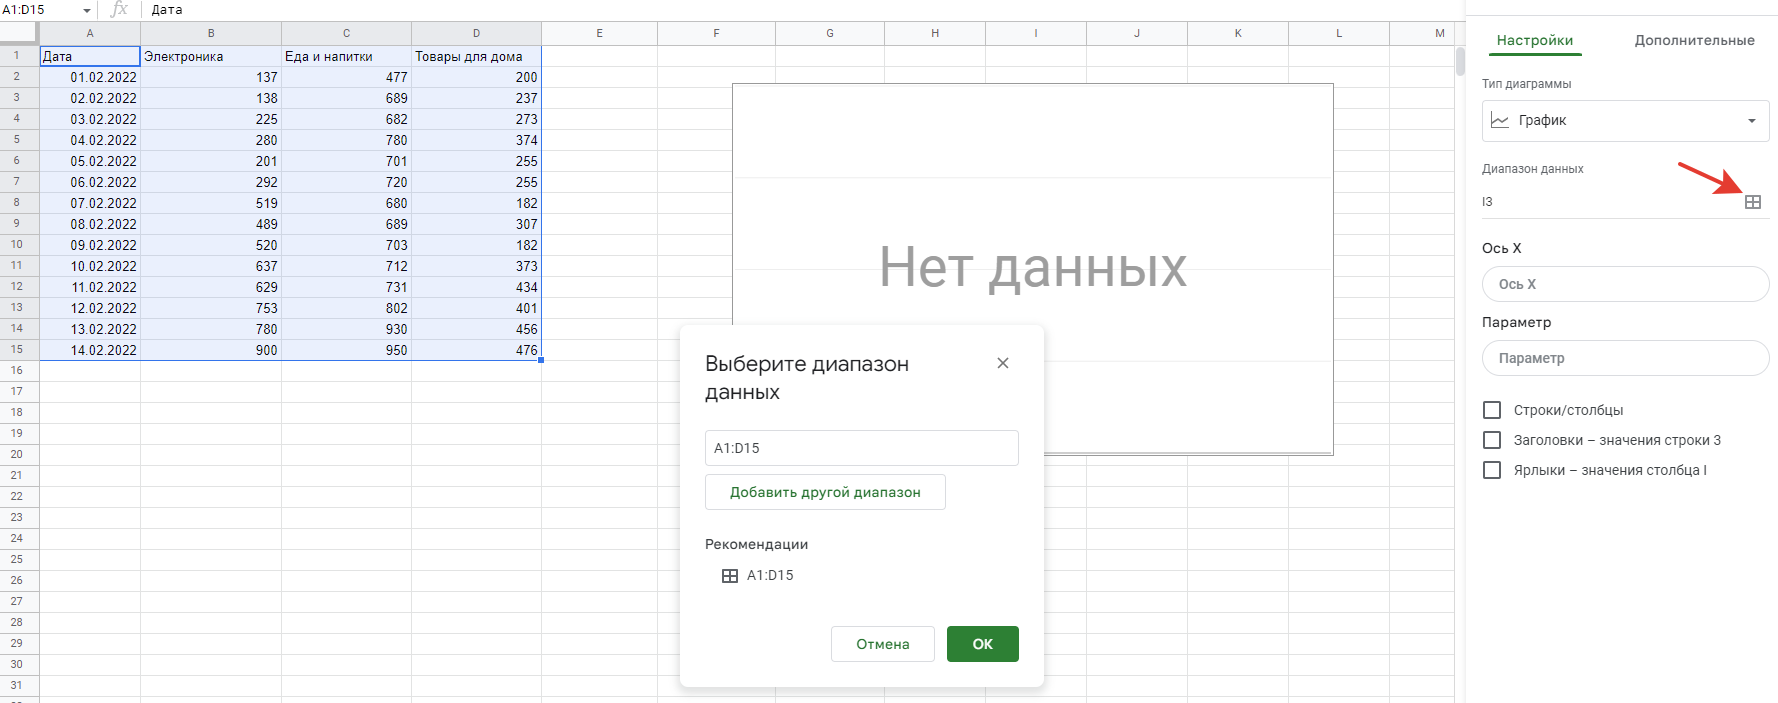This screenshot has height=703, width=1778.
Task: Expand the name box dropdown arrow
Action: [87, 10]
